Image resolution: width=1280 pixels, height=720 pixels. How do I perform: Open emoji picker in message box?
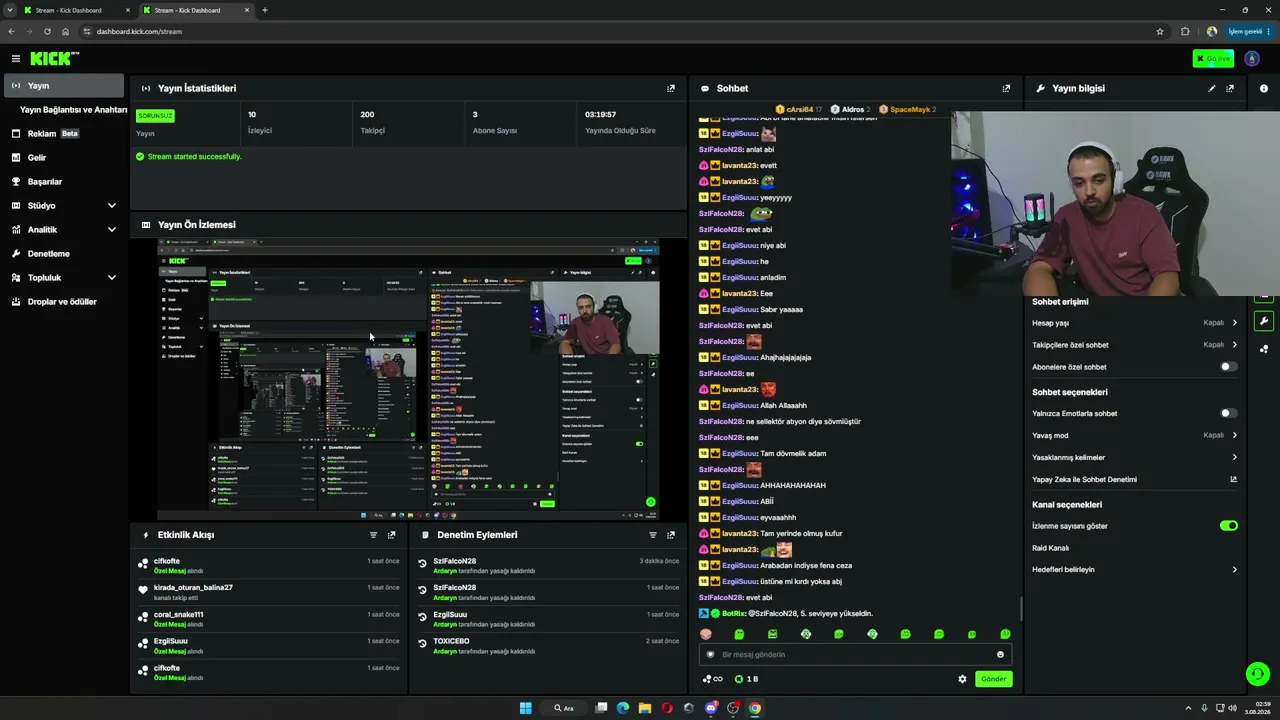point(1000,655)
